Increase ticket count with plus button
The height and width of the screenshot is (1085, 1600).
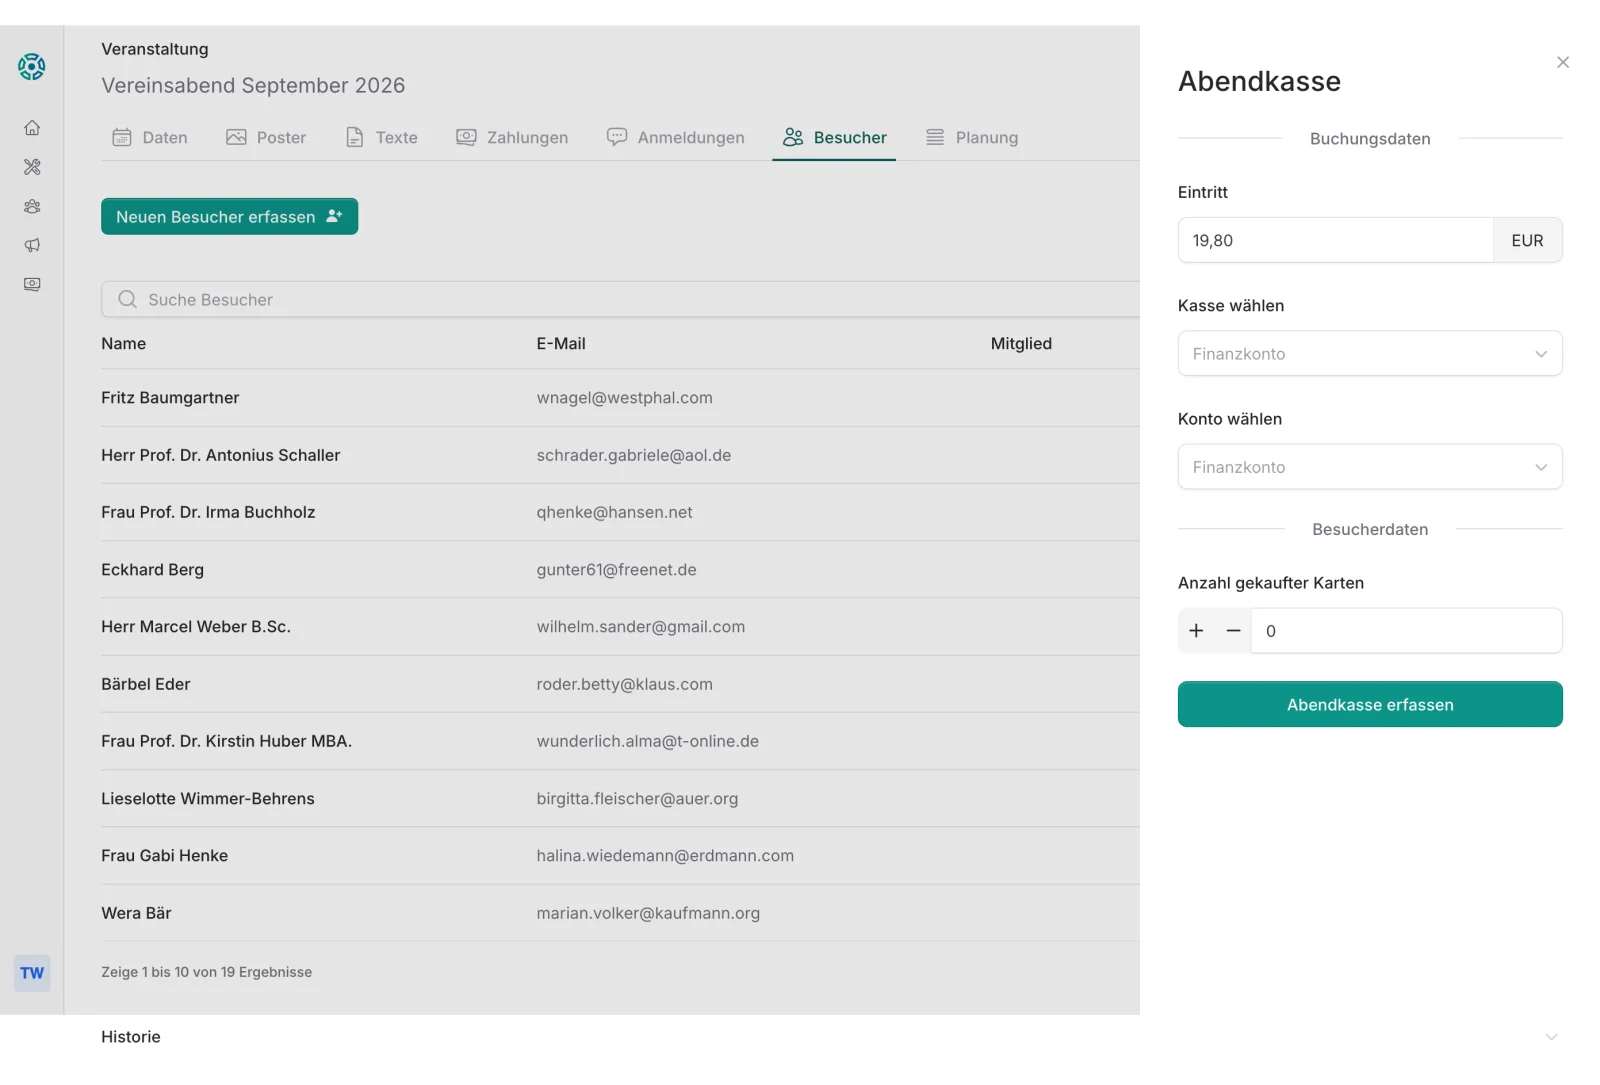click(x=1196, y=631)
